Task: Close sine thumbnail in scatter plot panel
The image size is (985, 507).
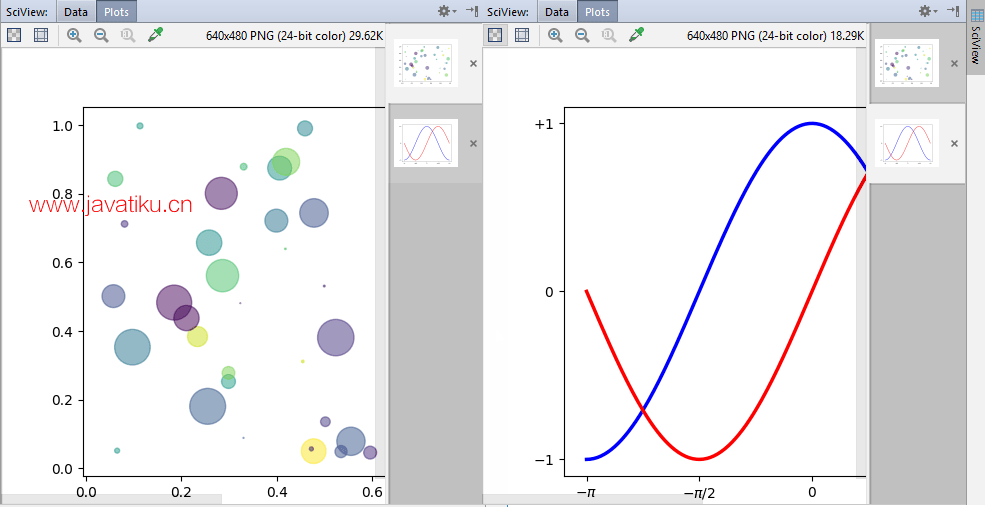Action: (474, 144)
